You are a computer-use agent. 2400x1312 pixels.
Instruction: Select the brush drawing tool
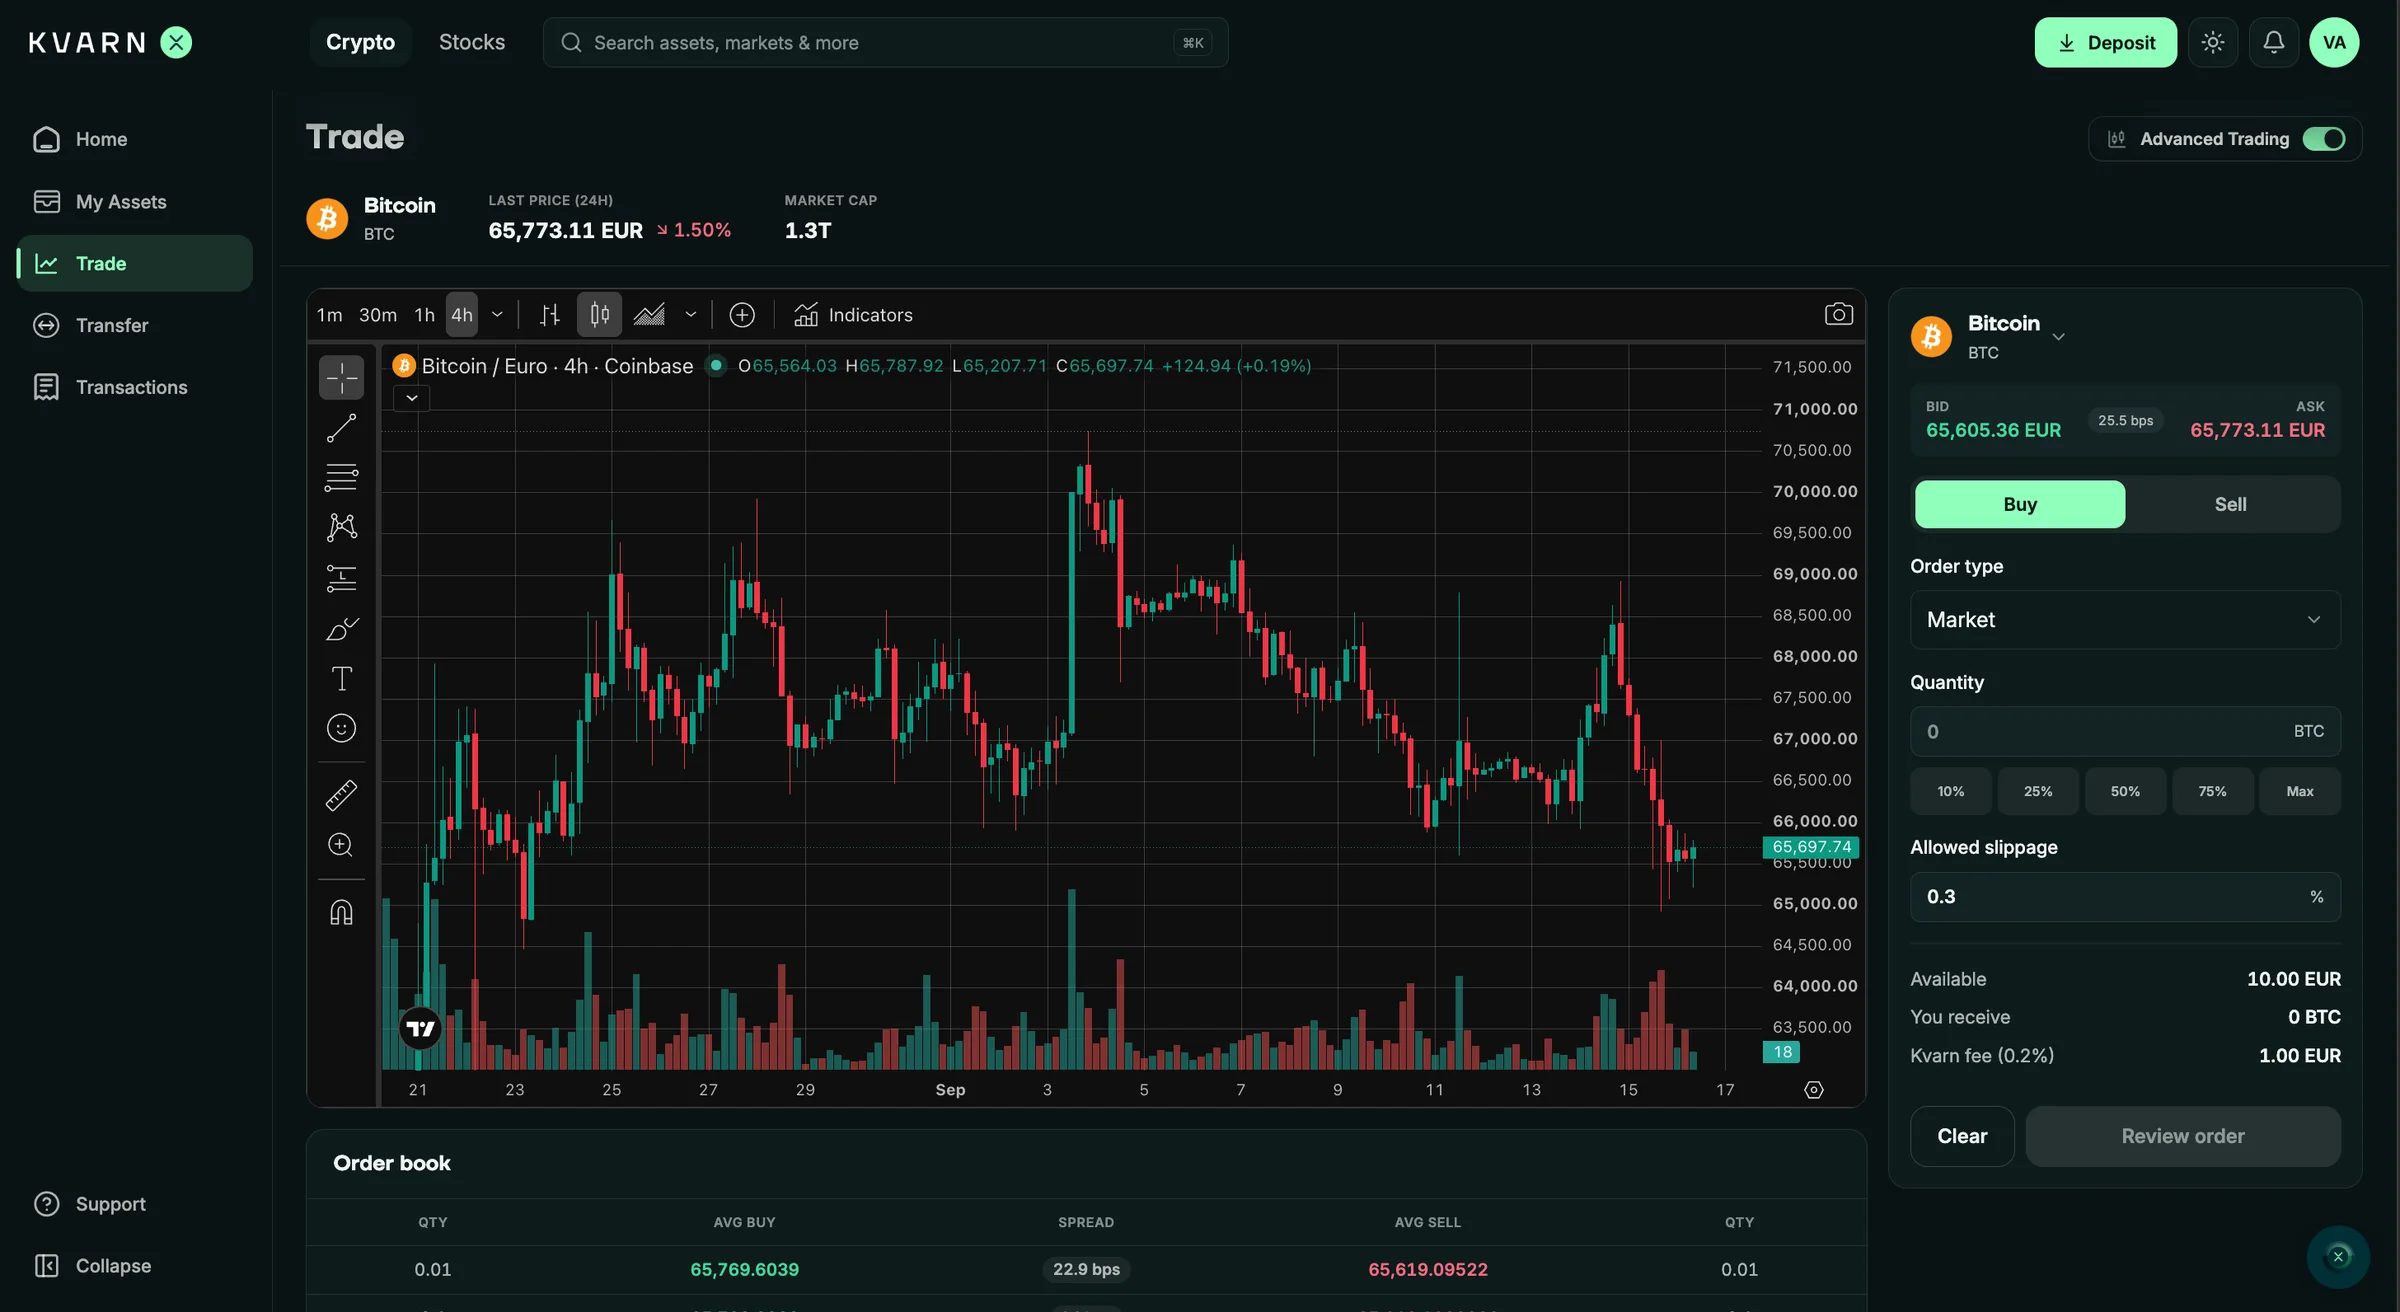click(341, 628)
